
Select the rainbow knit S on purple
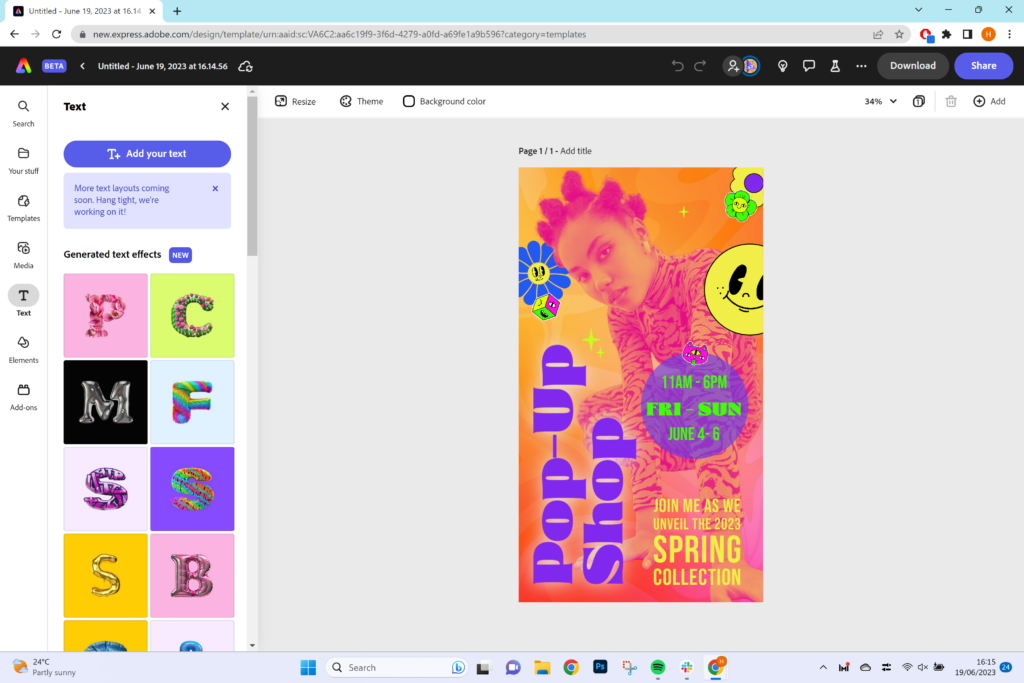click(192, 489)
